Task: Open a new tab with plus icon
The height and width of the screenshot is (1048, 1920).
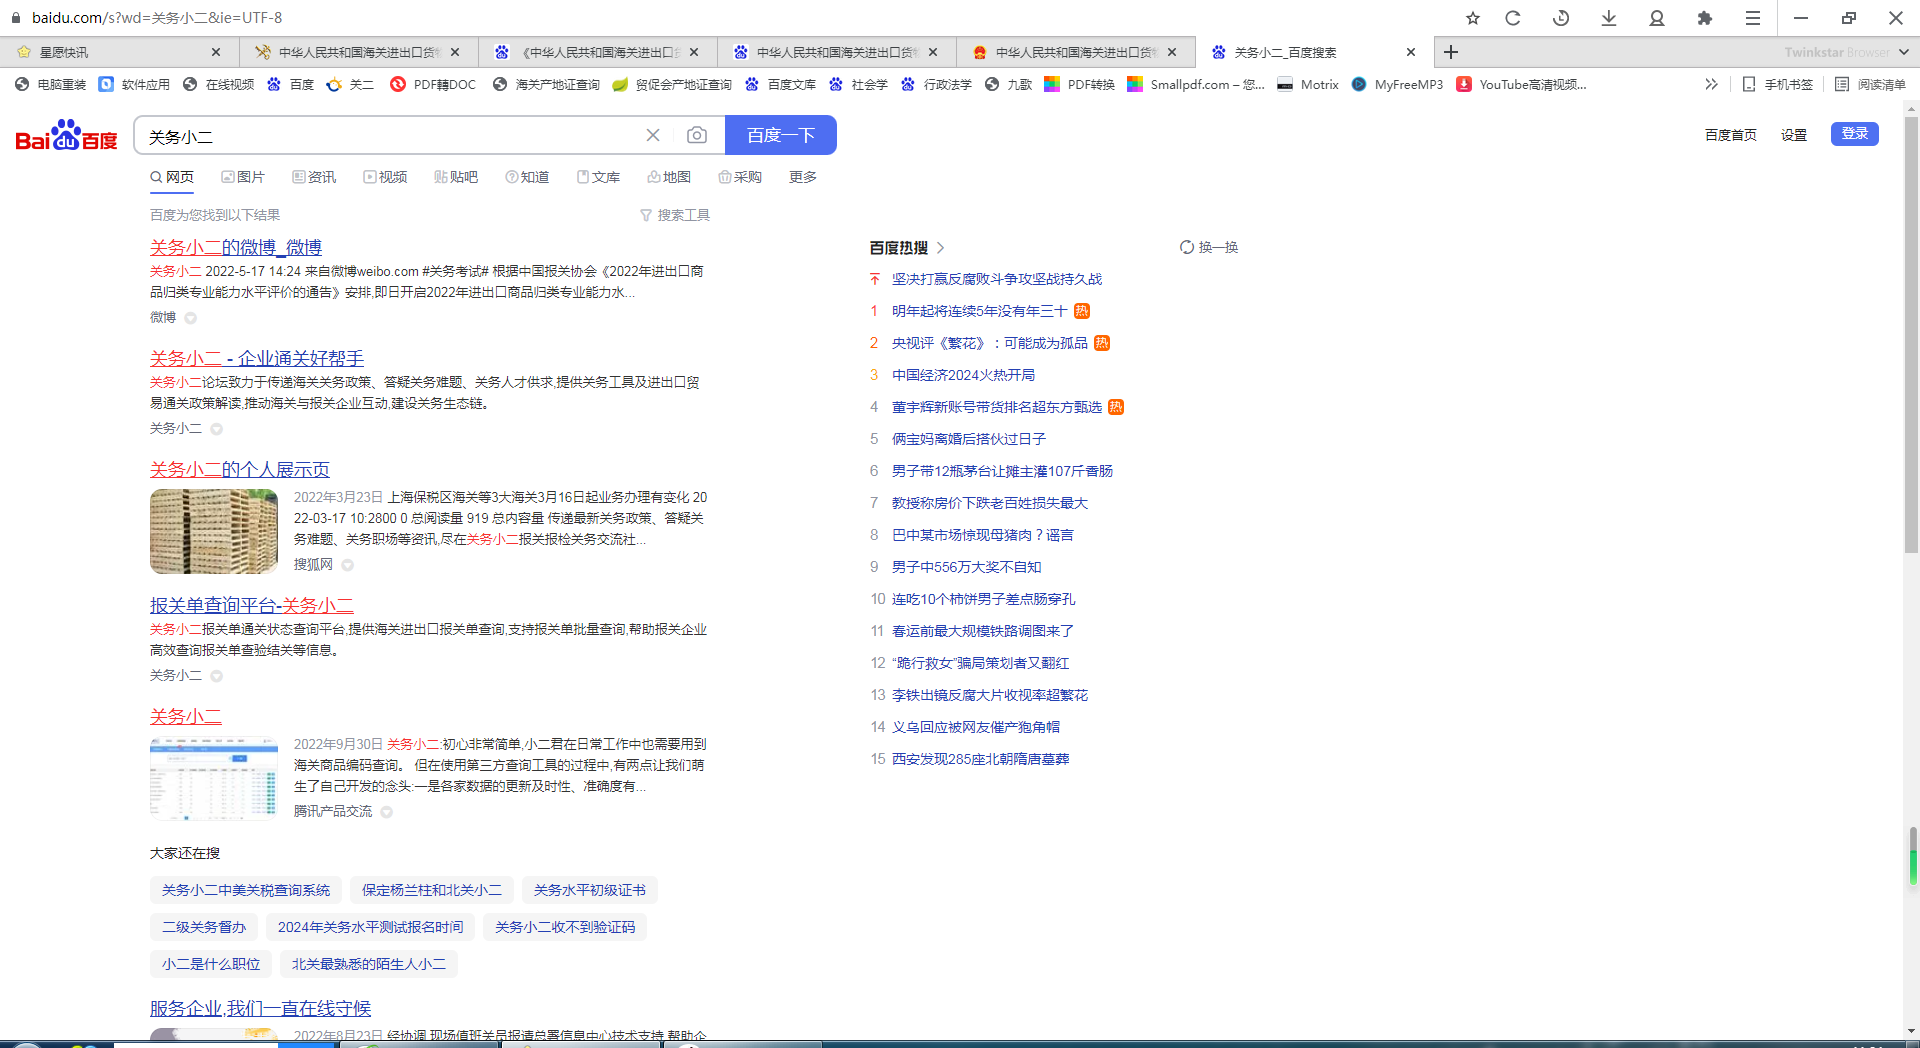Action: click(1451, 52)
